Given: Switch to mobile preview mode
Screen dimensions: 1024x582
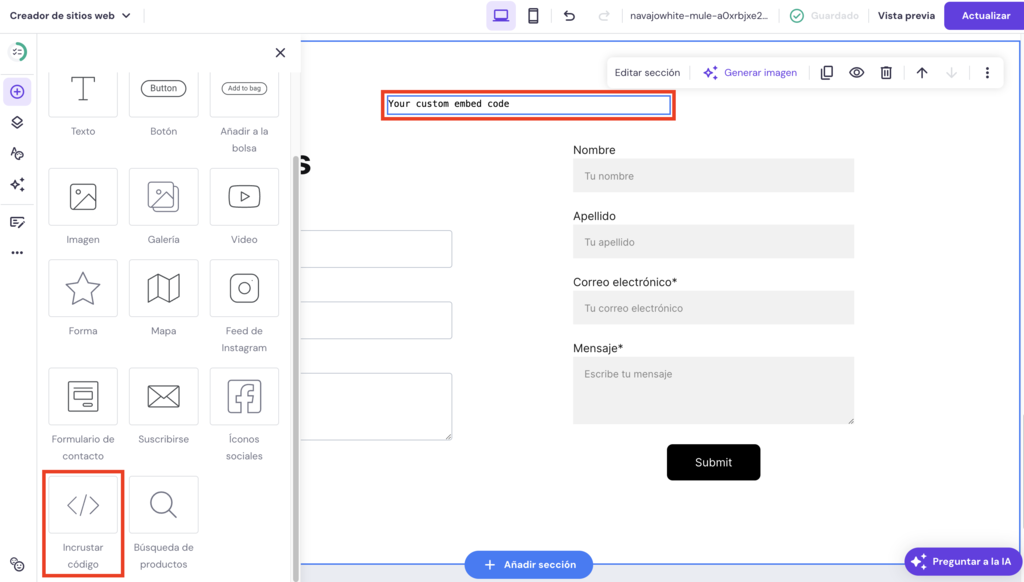Looking at the screenshot, I should pos(534,15).
